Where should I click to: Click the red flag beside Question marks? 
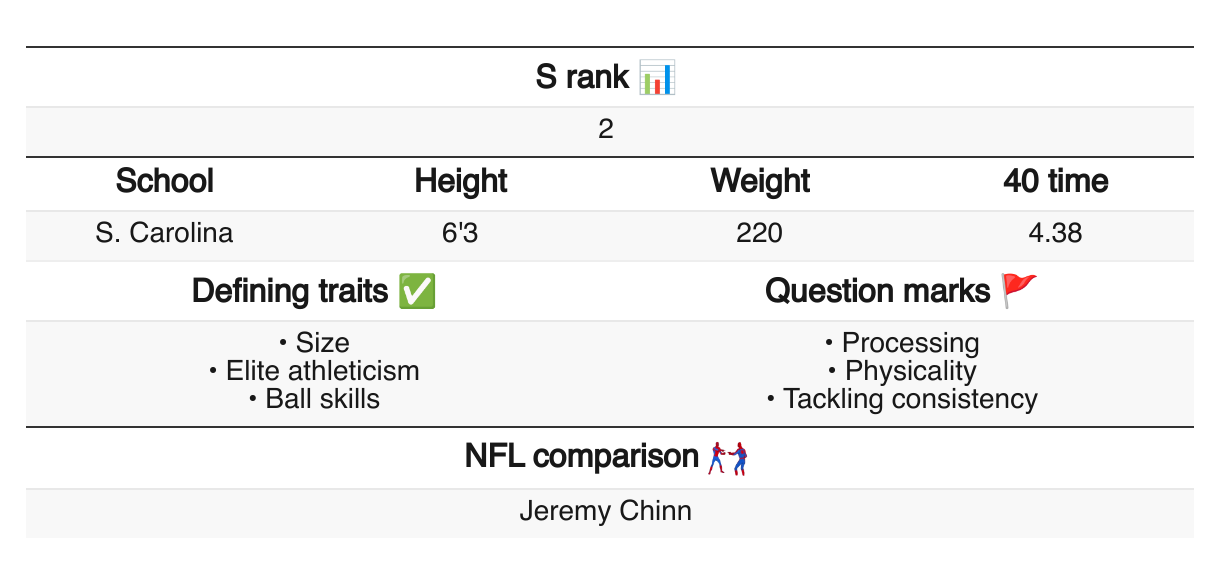(x=1019, y=291)
